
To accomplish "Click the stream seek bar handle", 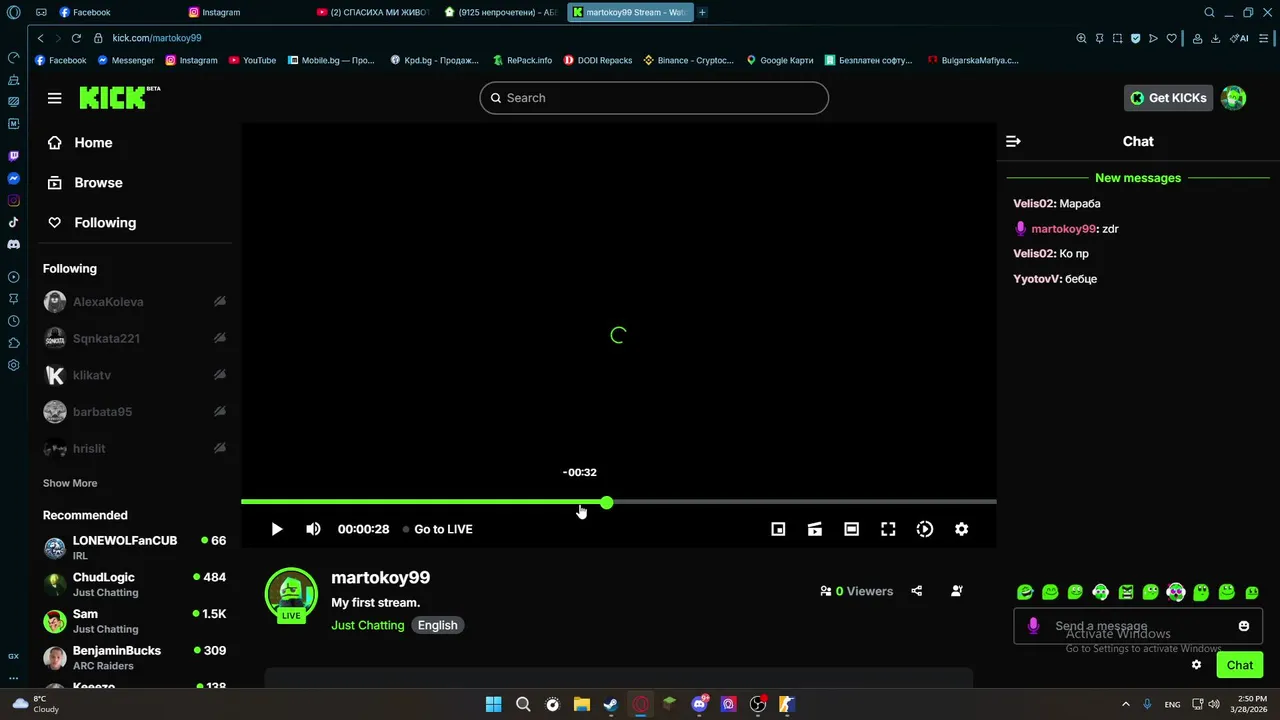I will [607, 502].
